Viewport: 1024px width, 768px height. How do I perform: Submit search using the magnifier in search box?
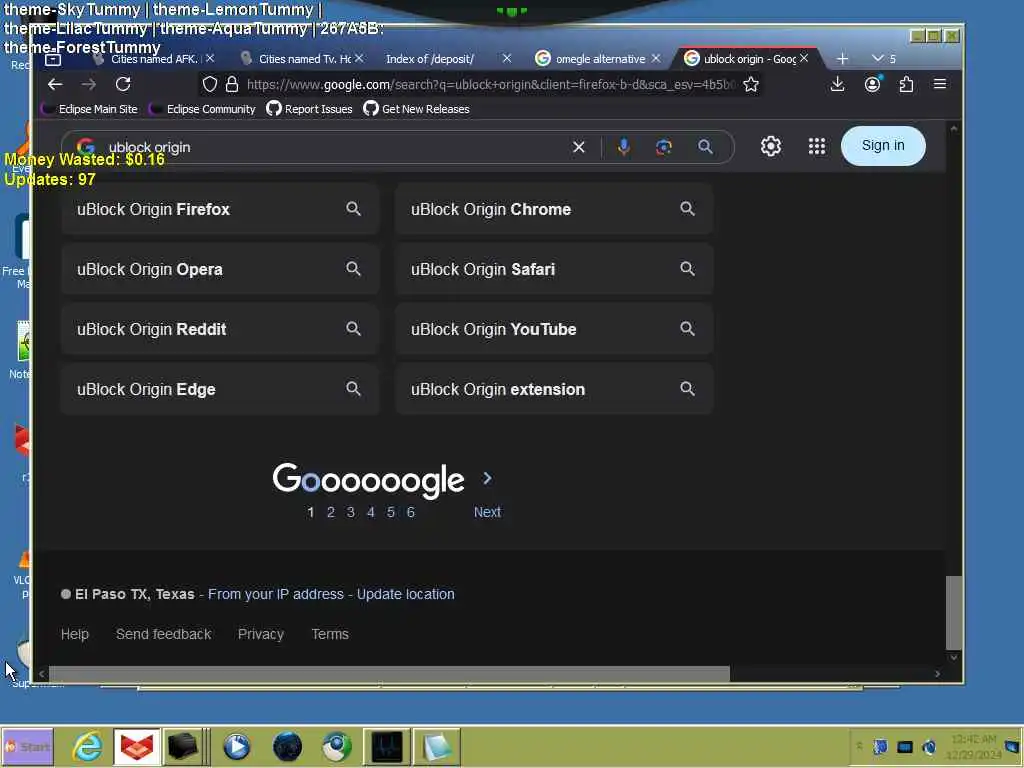click(x=705, y=147)
